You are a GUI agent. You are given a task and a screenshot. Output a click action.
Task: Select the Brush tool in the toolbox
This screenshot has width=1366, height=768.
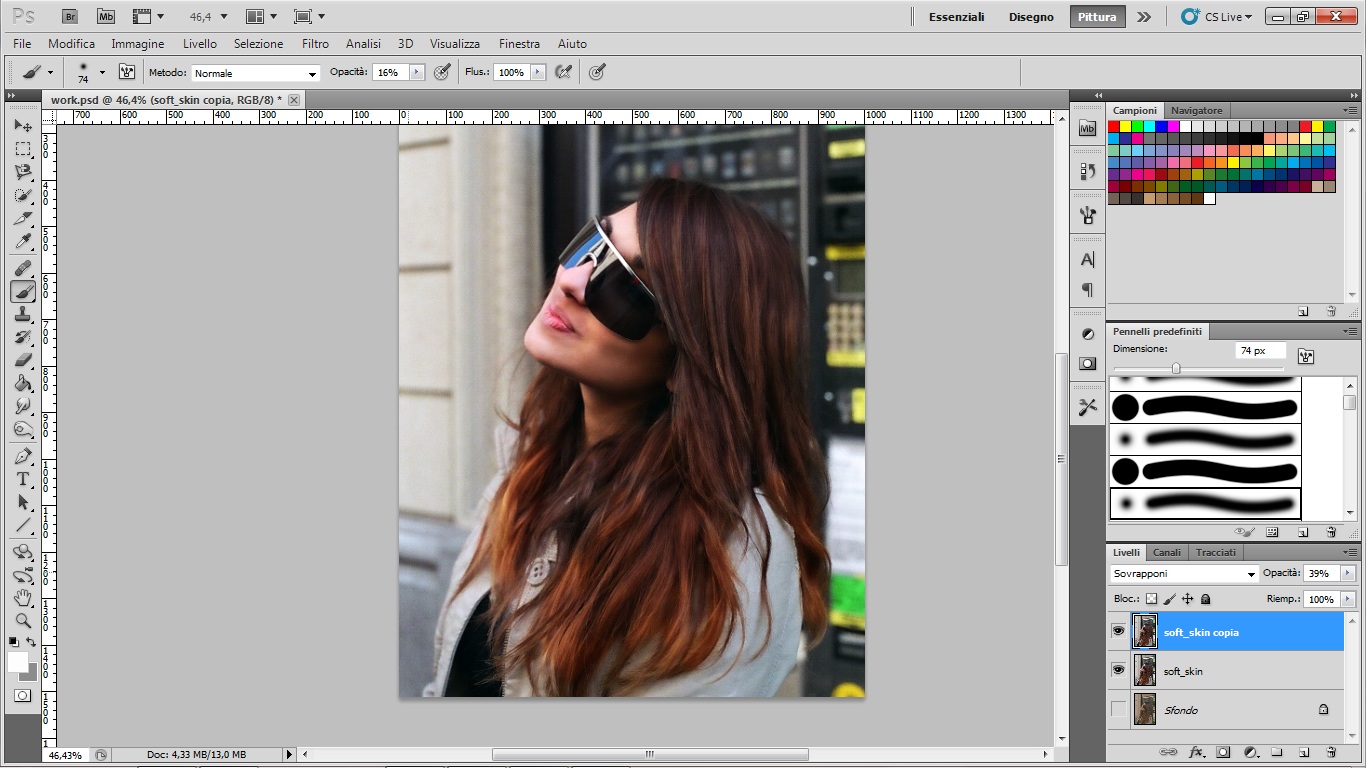click(x=23, y=291)
